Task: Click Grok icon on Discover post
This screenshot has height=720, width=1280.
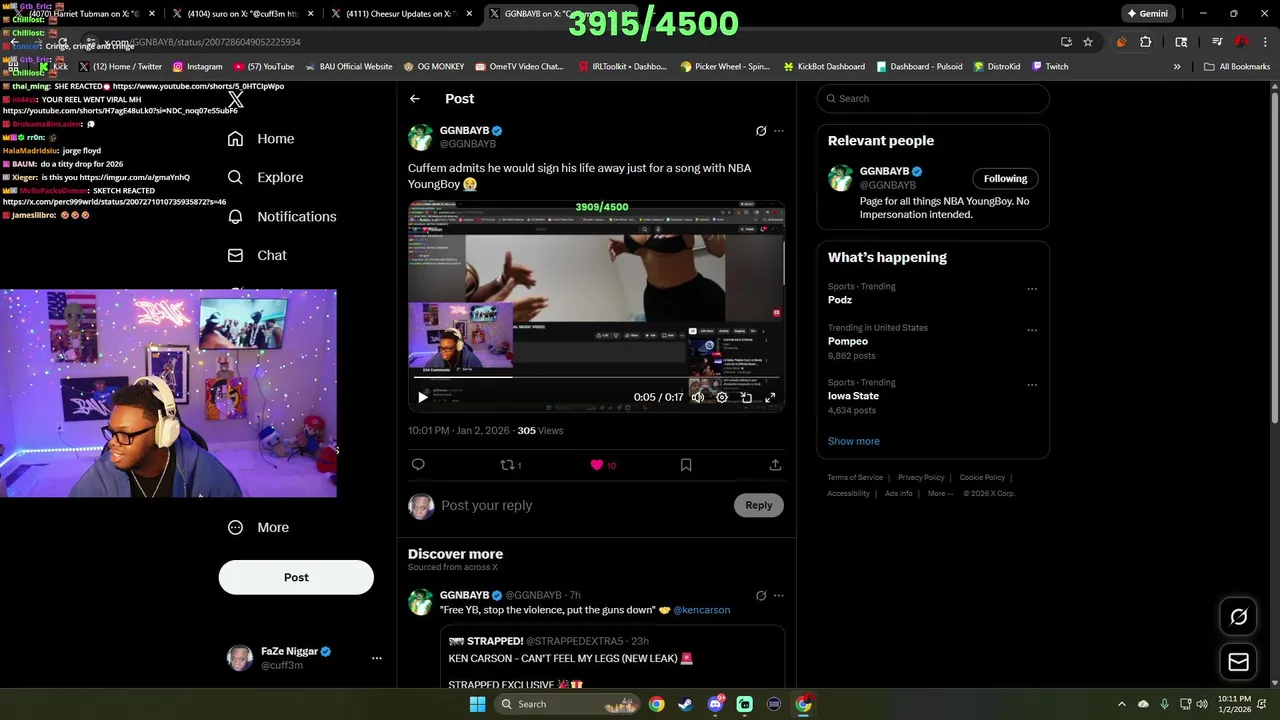Action: pos(761,595)
